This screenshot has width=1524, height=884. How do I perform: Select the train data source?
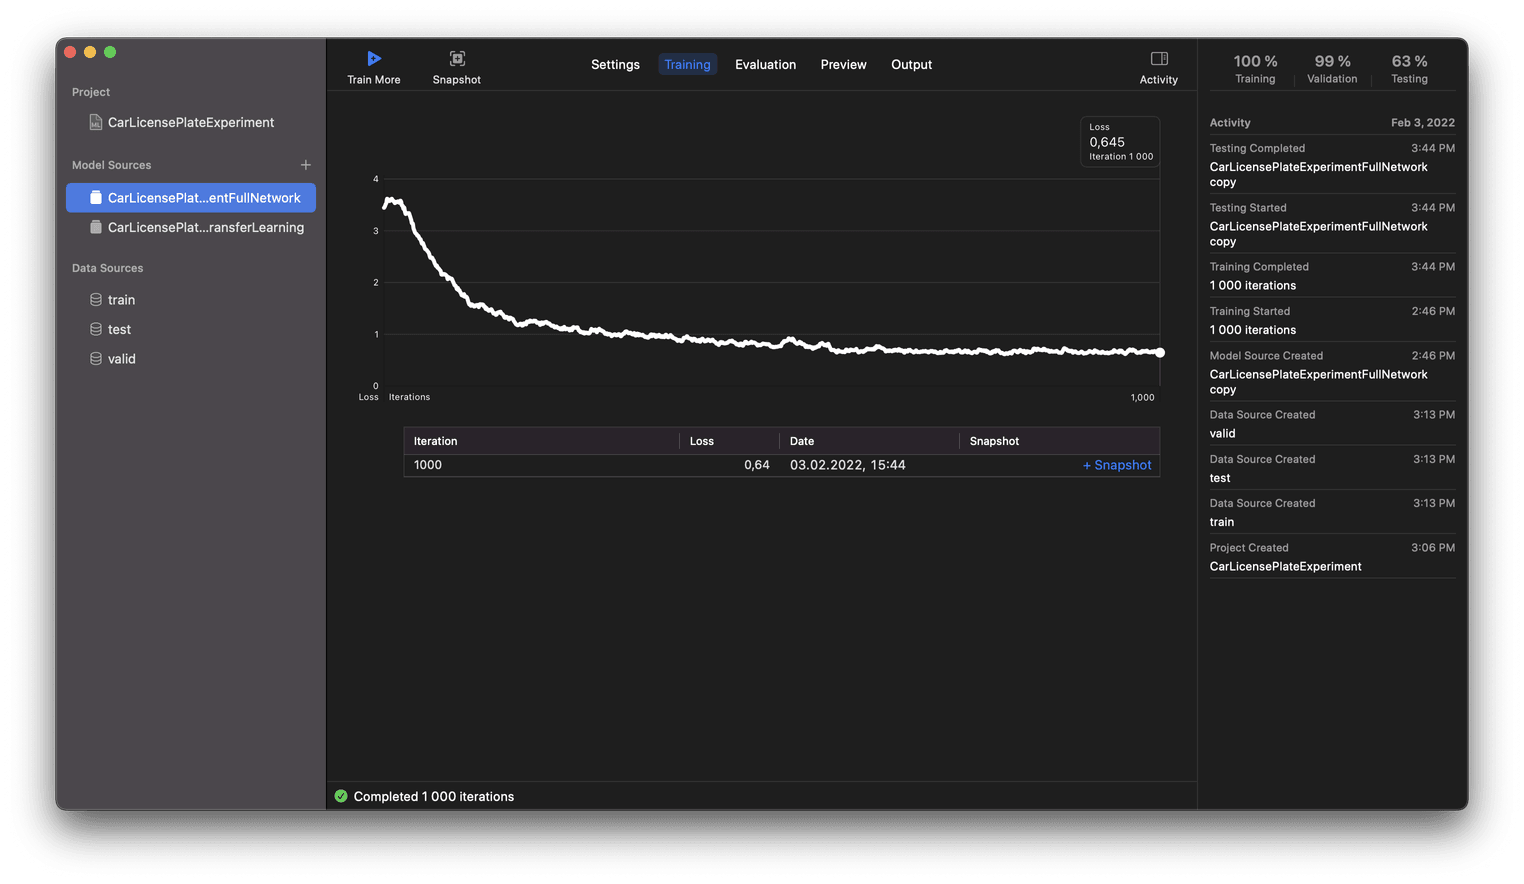coord(121,299)
